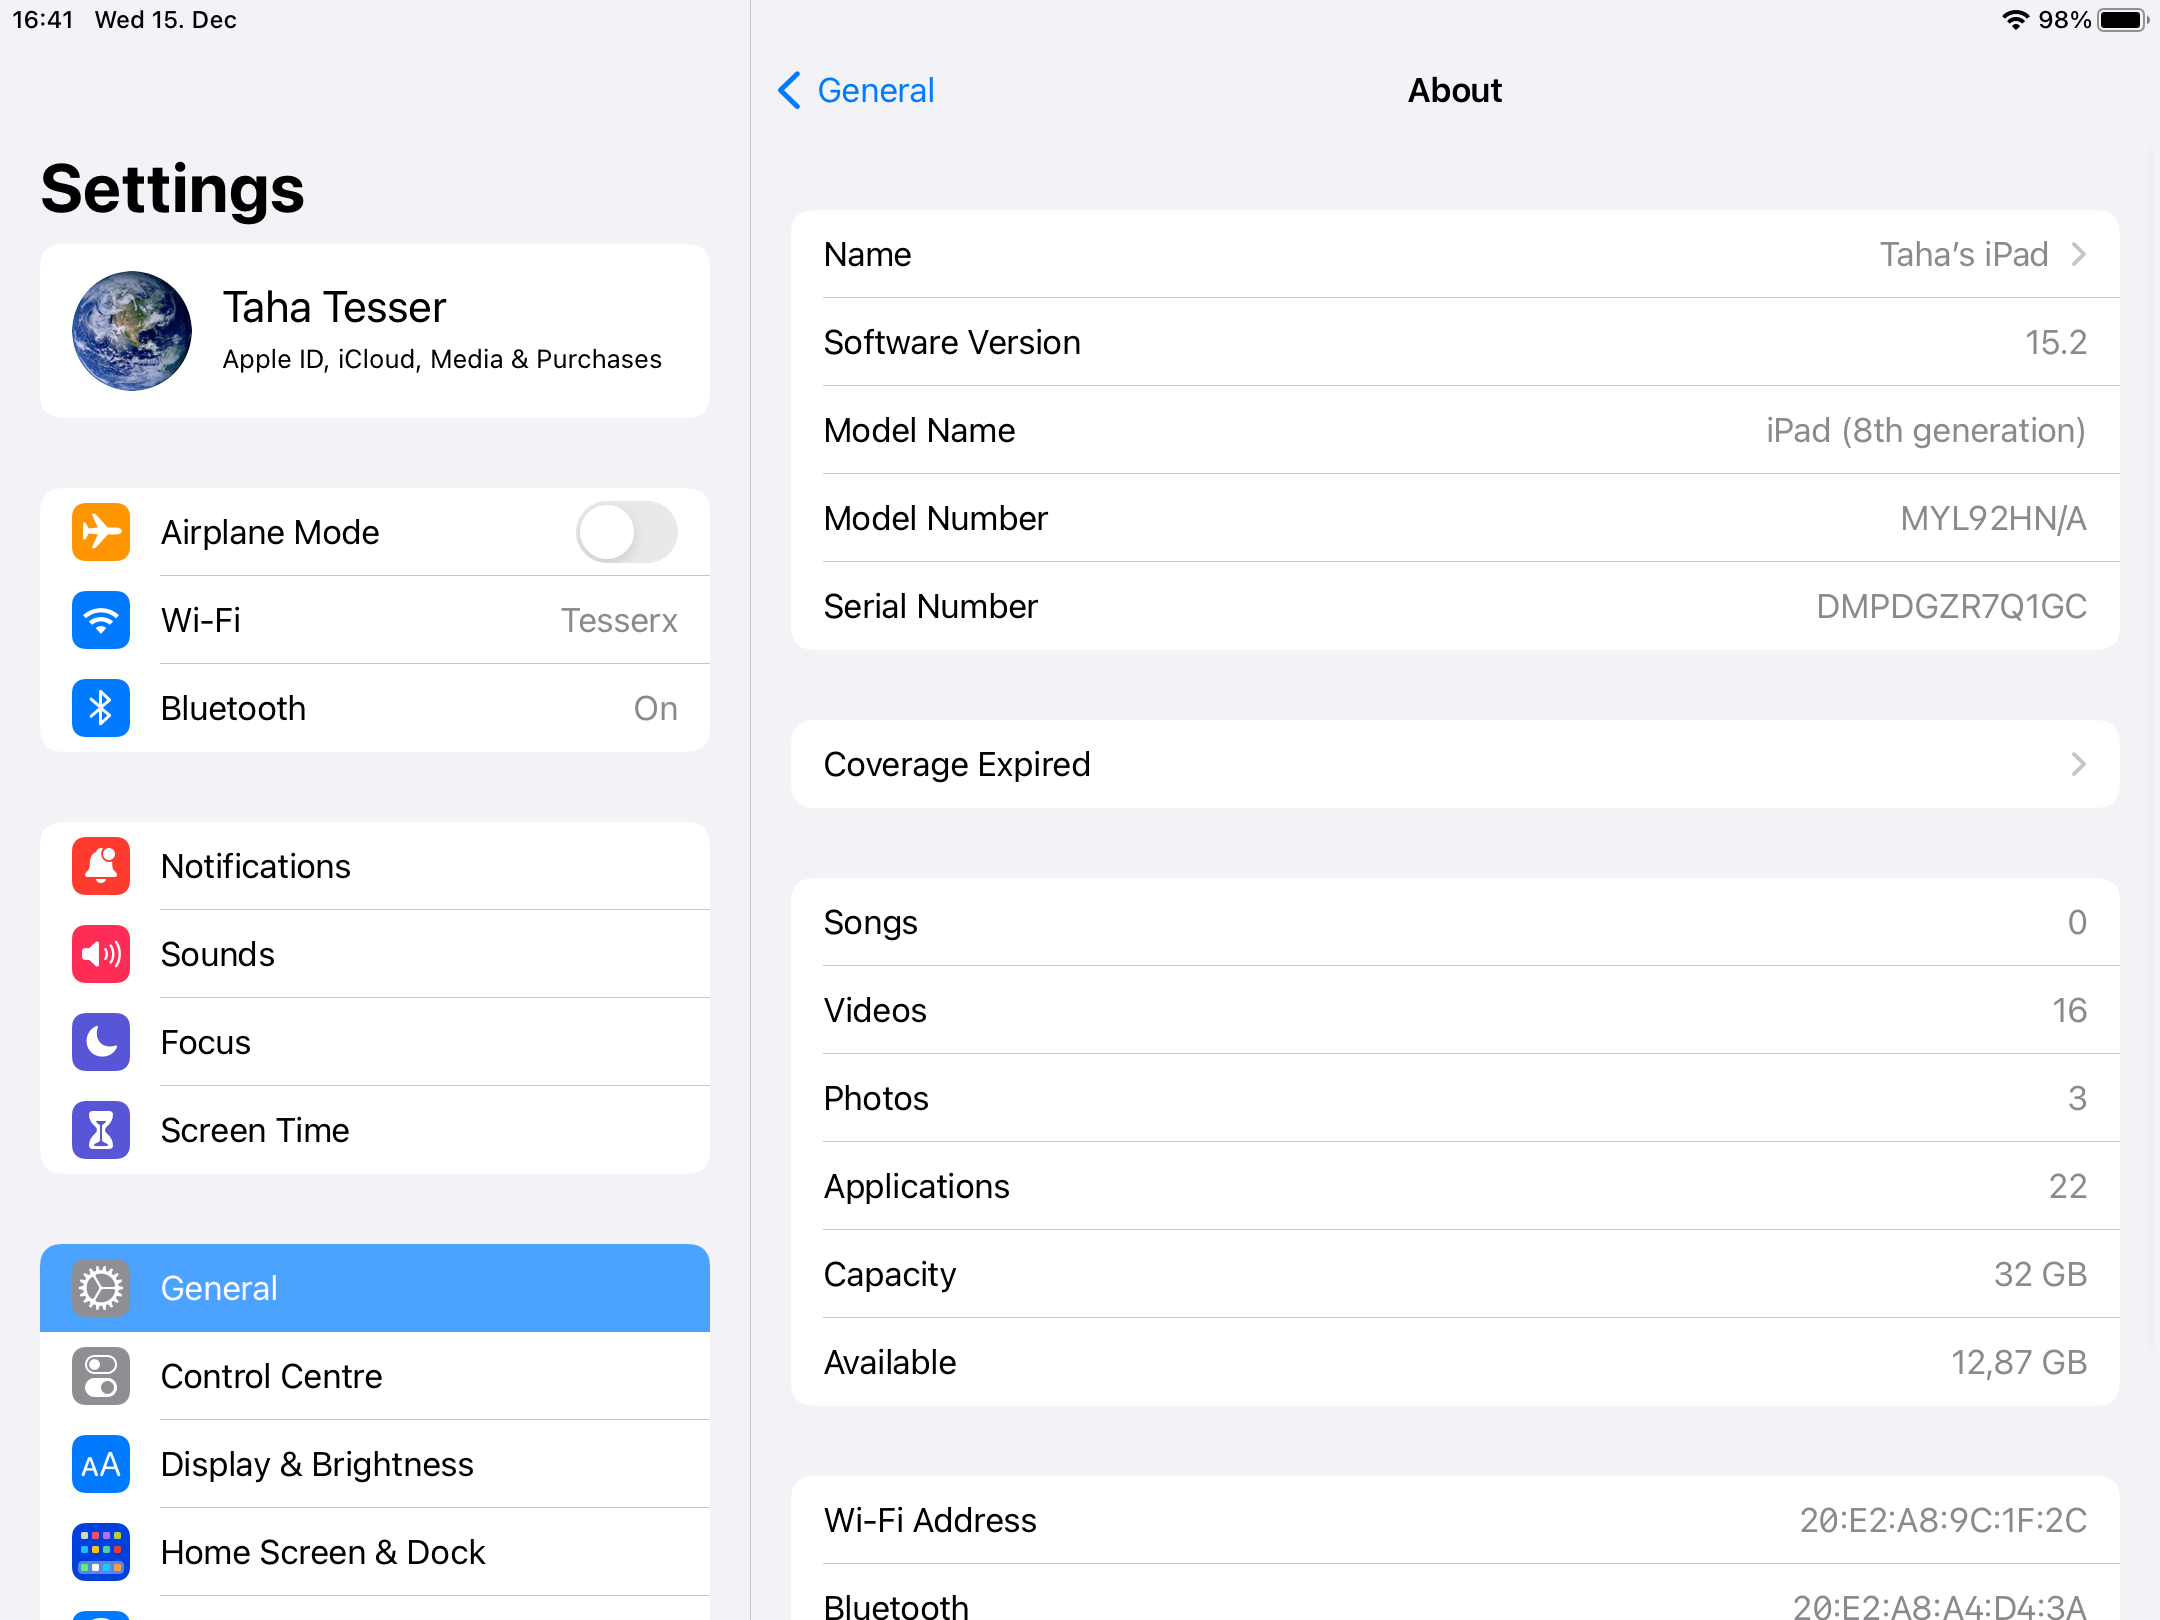Click the Home Screen & Dock icon
Viewport: 2160px width, 1620px height.
tap(100, 1552)
